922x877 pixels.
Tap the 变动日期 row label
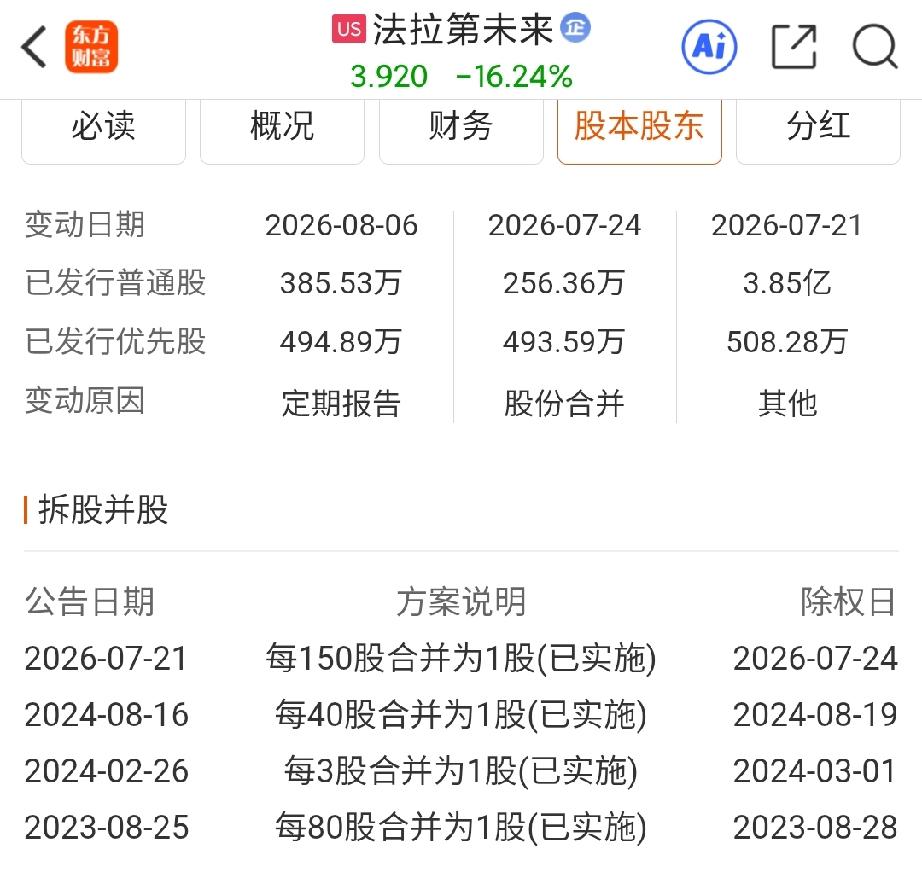(85, 225)
